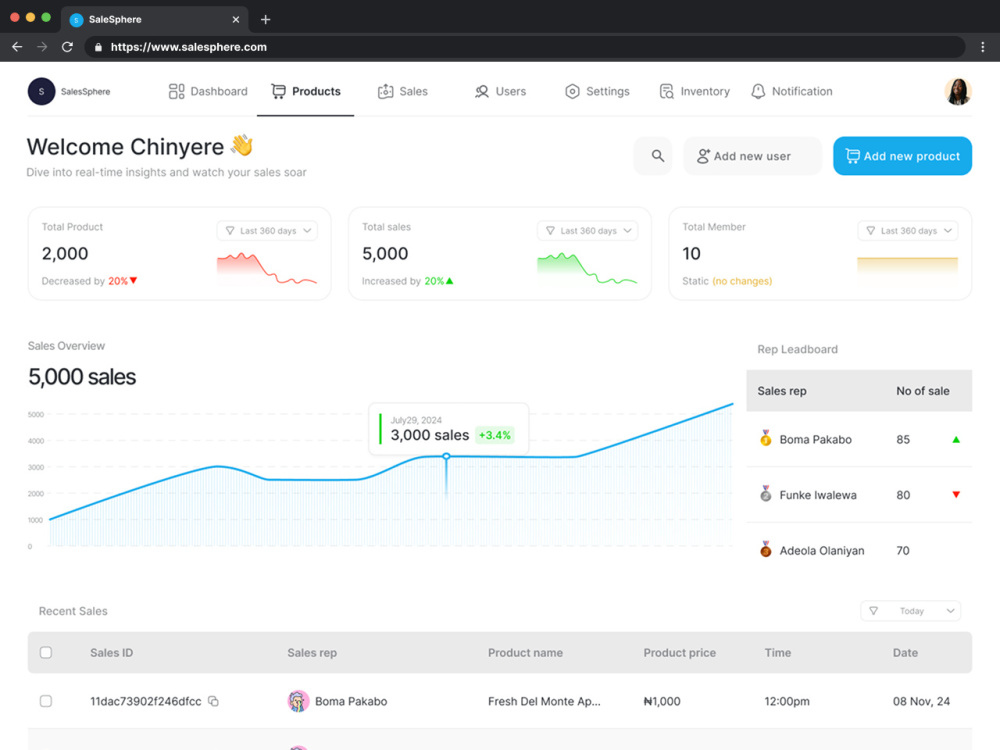This screenshot has width=1000, height=750.
Task: Click the Dashboard grid icon
Action: click(177, 91)
